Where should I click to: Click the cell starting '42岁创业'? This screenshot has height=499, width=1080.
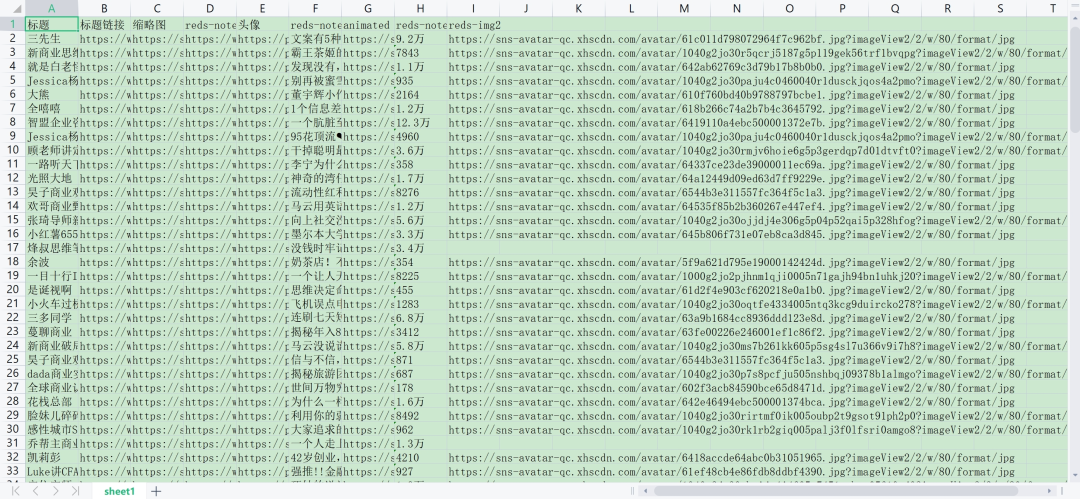pos(315,457)
